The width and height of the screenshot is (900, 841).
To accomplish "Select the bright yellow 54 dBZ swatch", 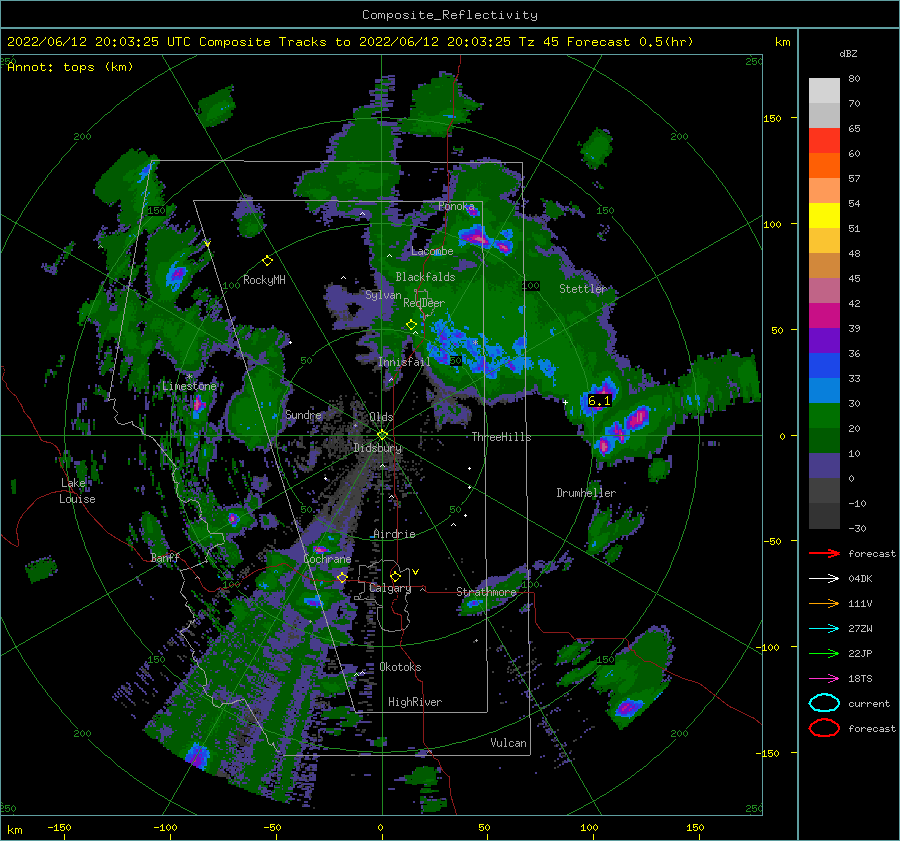I will tap(824, 215).
